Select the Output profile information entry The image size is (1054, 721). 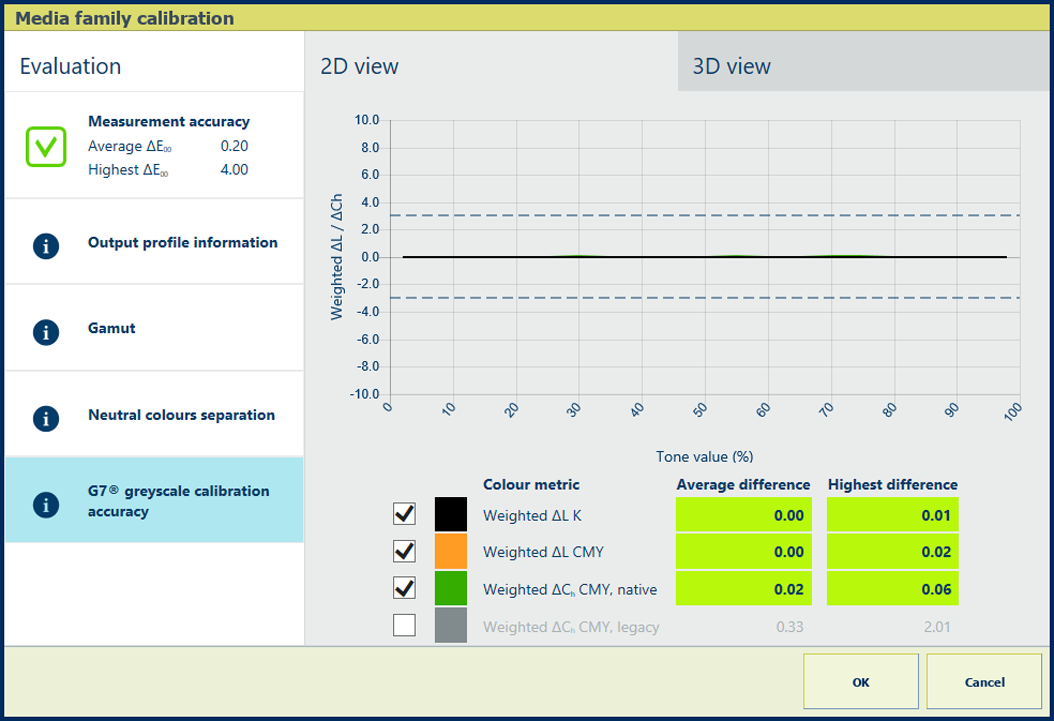tap(182, 242)
